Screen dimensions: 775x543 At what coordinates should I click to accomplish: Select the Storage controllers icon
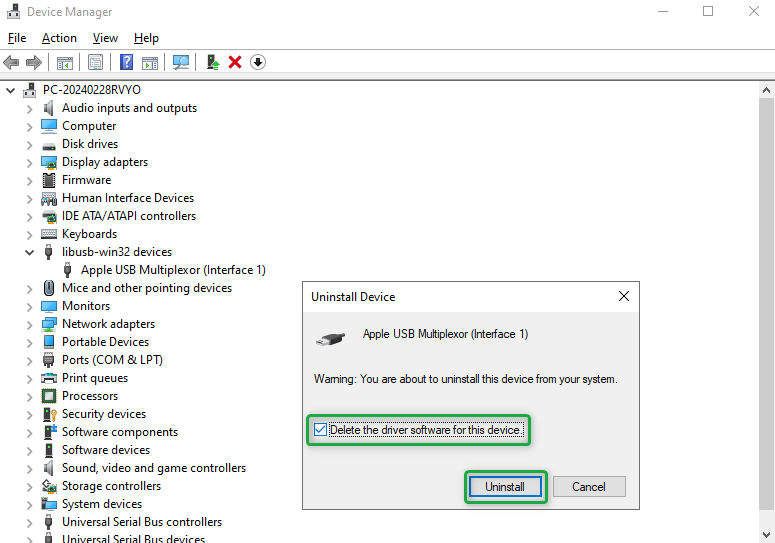(x=49, y=486)
